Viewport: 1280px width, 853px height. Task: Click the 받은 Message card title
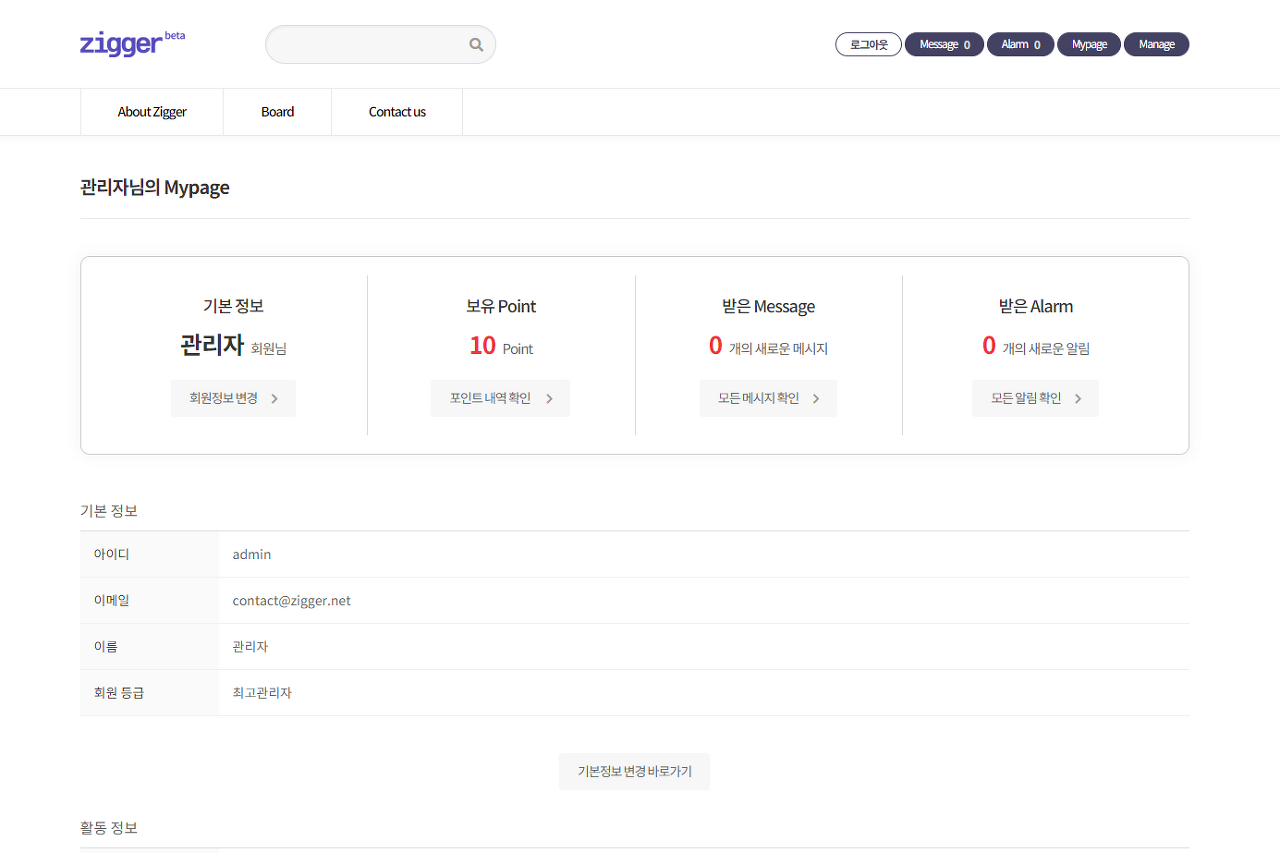[768, 307]
